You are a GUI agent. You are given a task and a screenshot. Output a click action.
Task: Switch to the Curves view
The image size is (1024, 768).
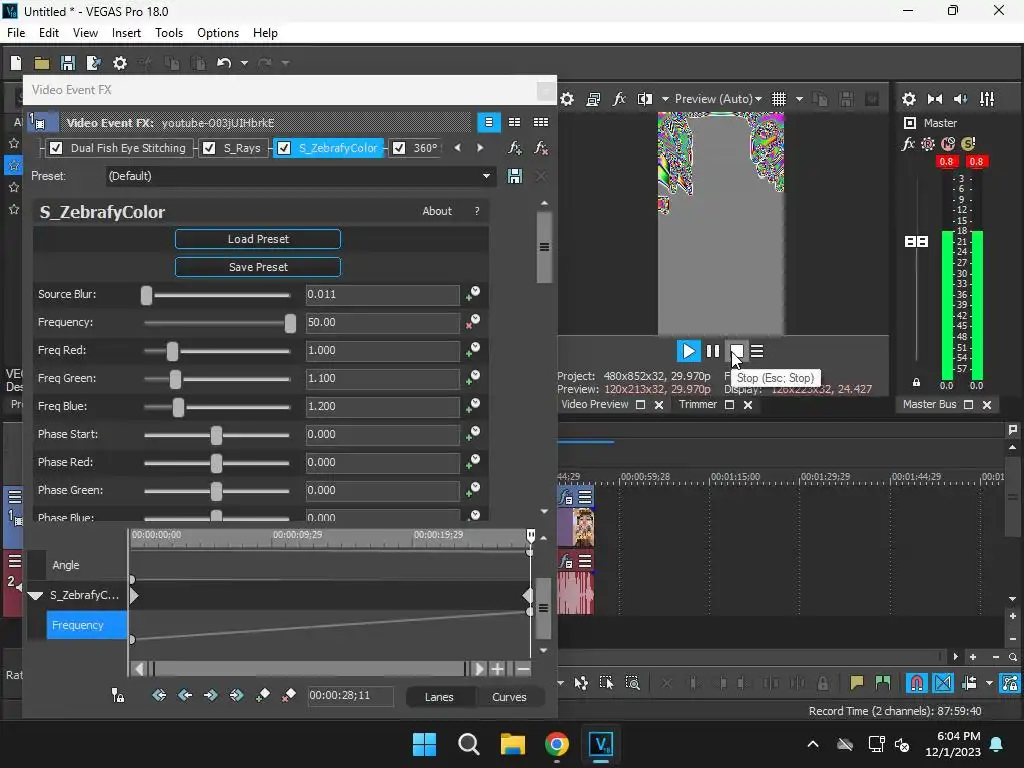(509, 697)
